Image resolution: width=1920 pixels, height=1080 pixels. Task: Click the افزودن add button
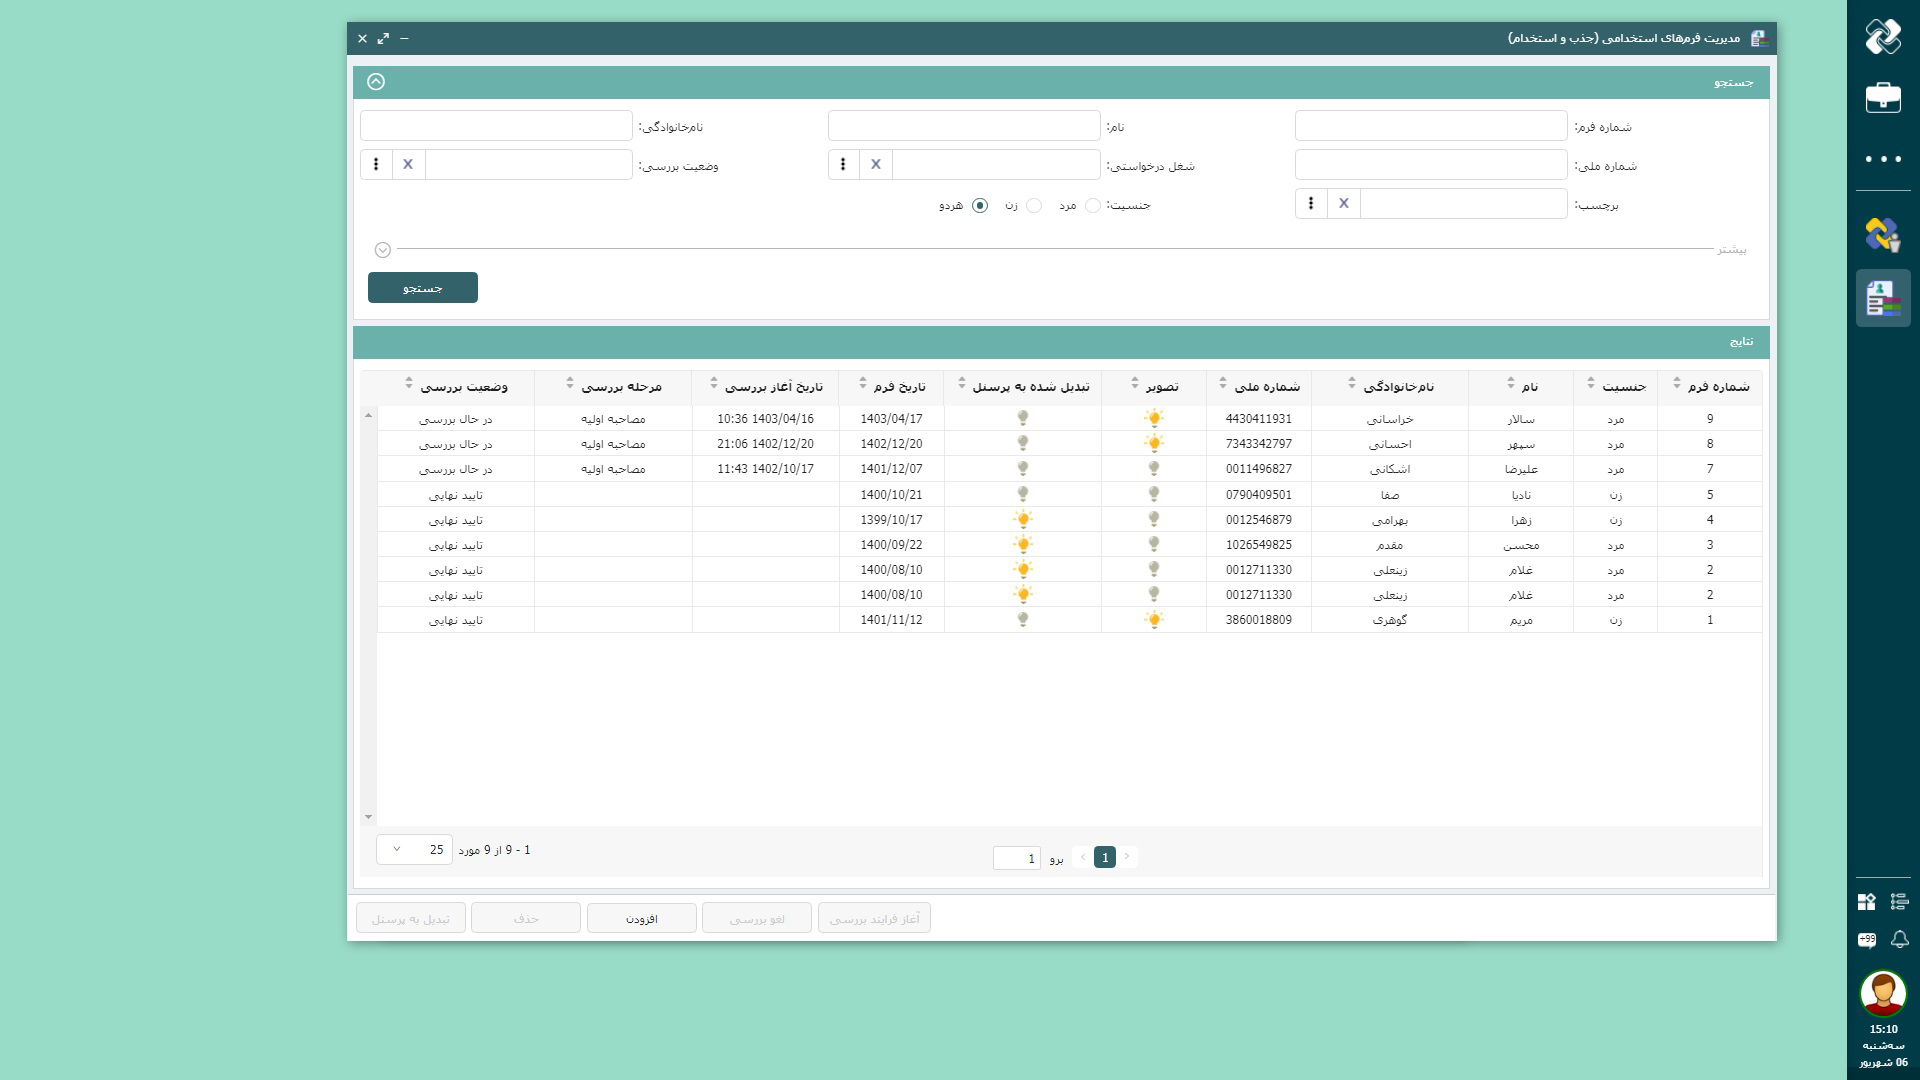tap(641, 918)
